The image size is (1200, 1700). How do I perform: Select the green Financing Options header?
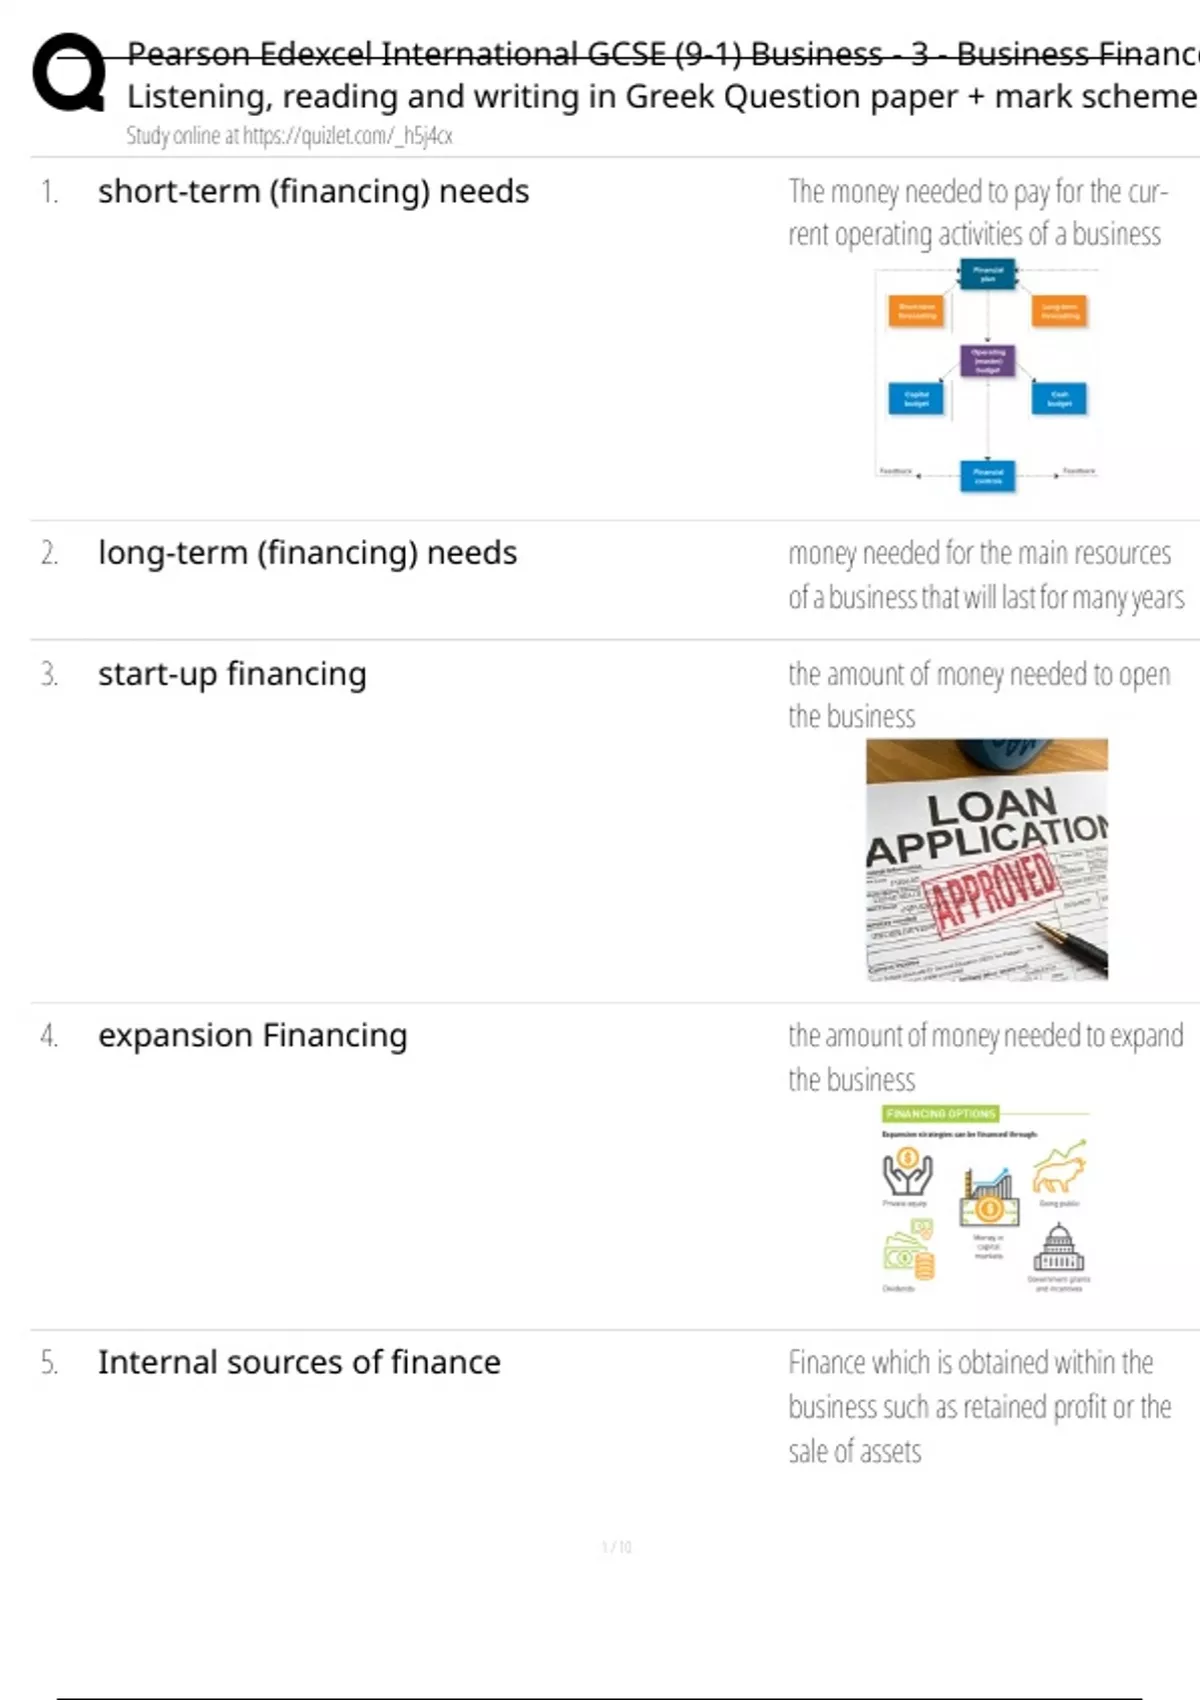(940, 1113)
